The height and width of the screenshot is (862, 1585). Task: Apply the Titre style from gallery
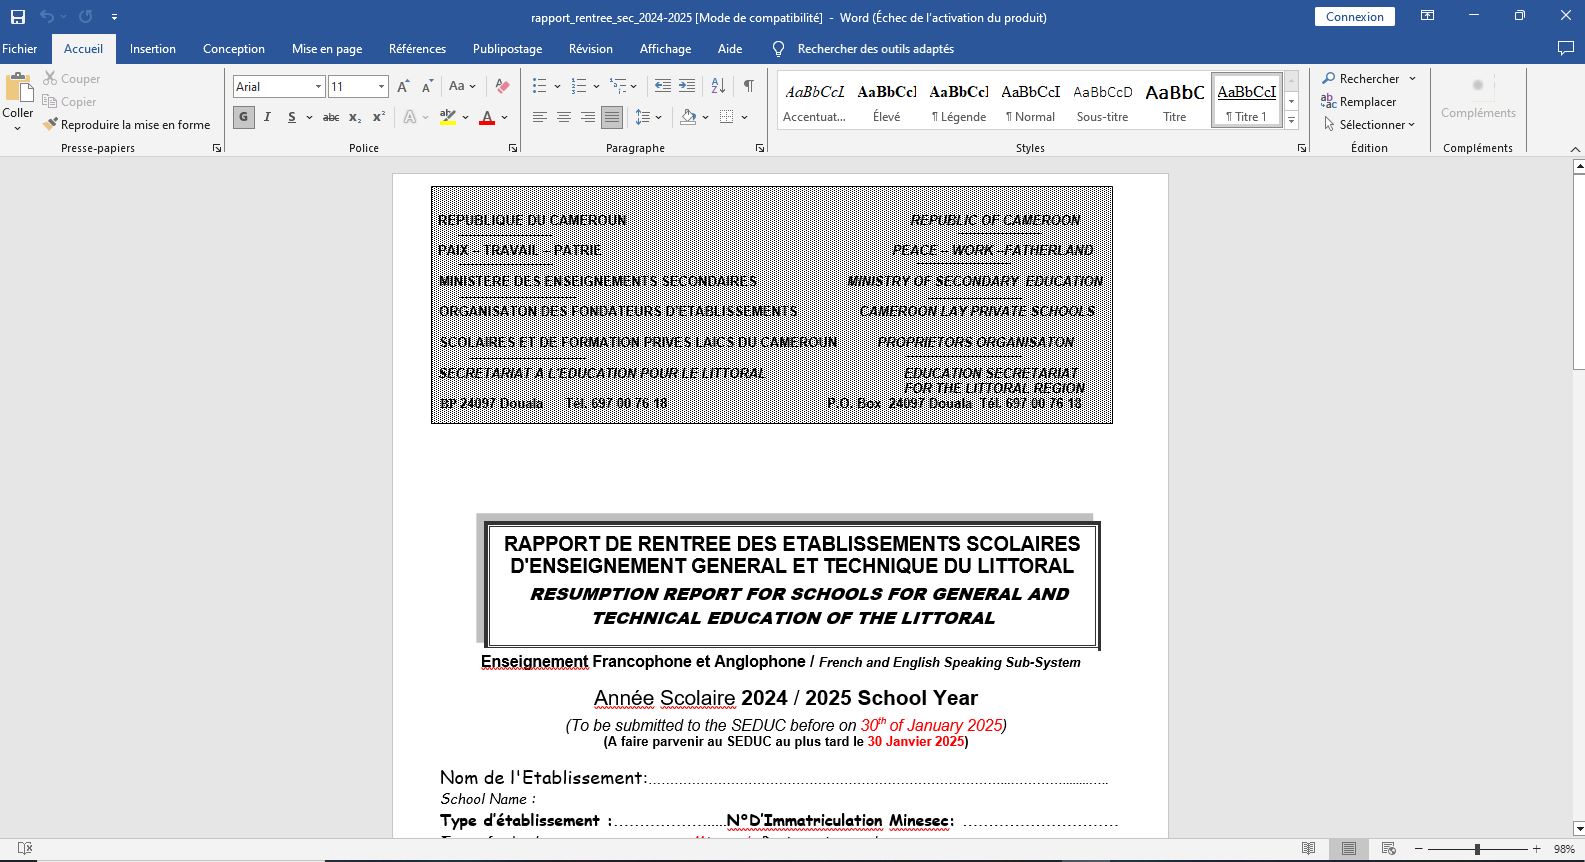pos(1174,102)
